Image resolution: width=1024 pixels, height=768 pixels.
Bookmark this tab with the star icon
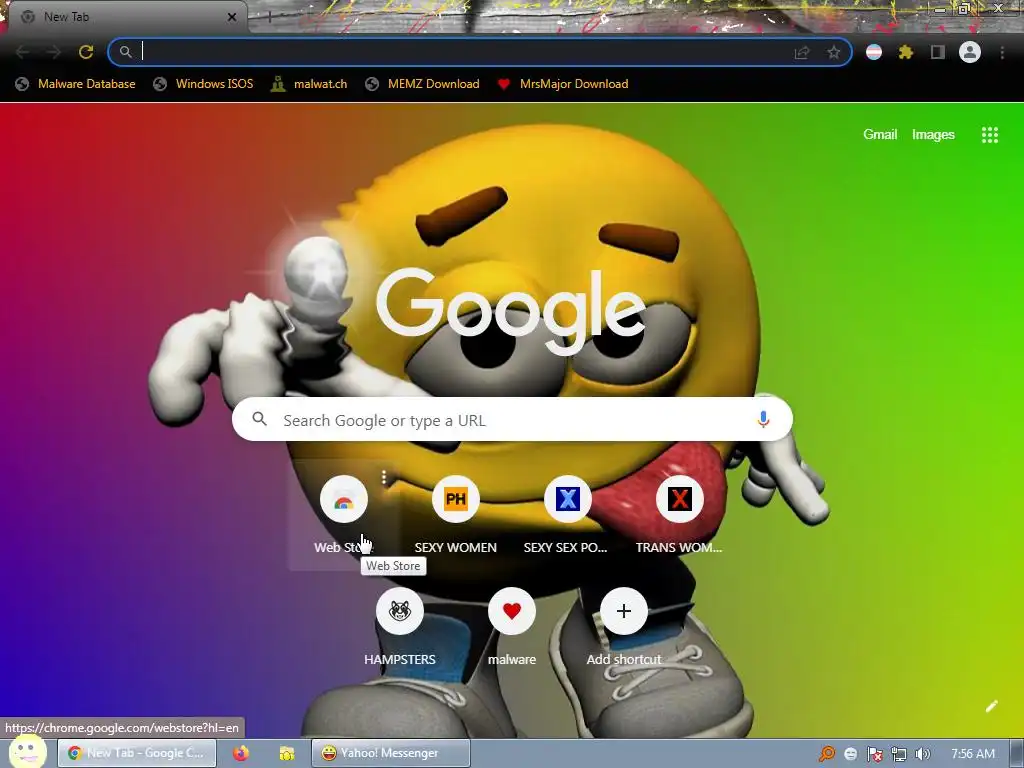(x=833, y=52)
